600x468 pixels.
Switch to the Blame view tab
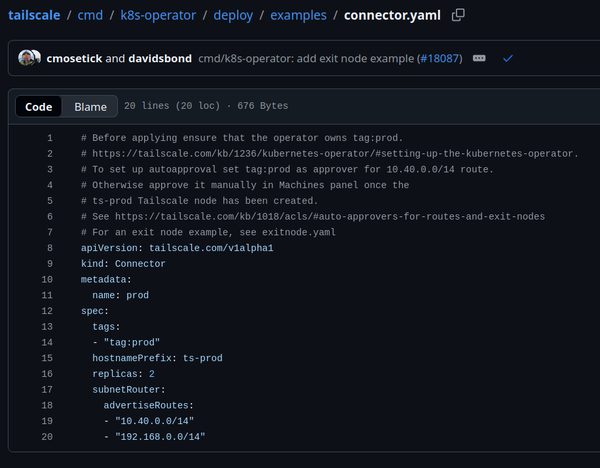click(x=90, y=106)
